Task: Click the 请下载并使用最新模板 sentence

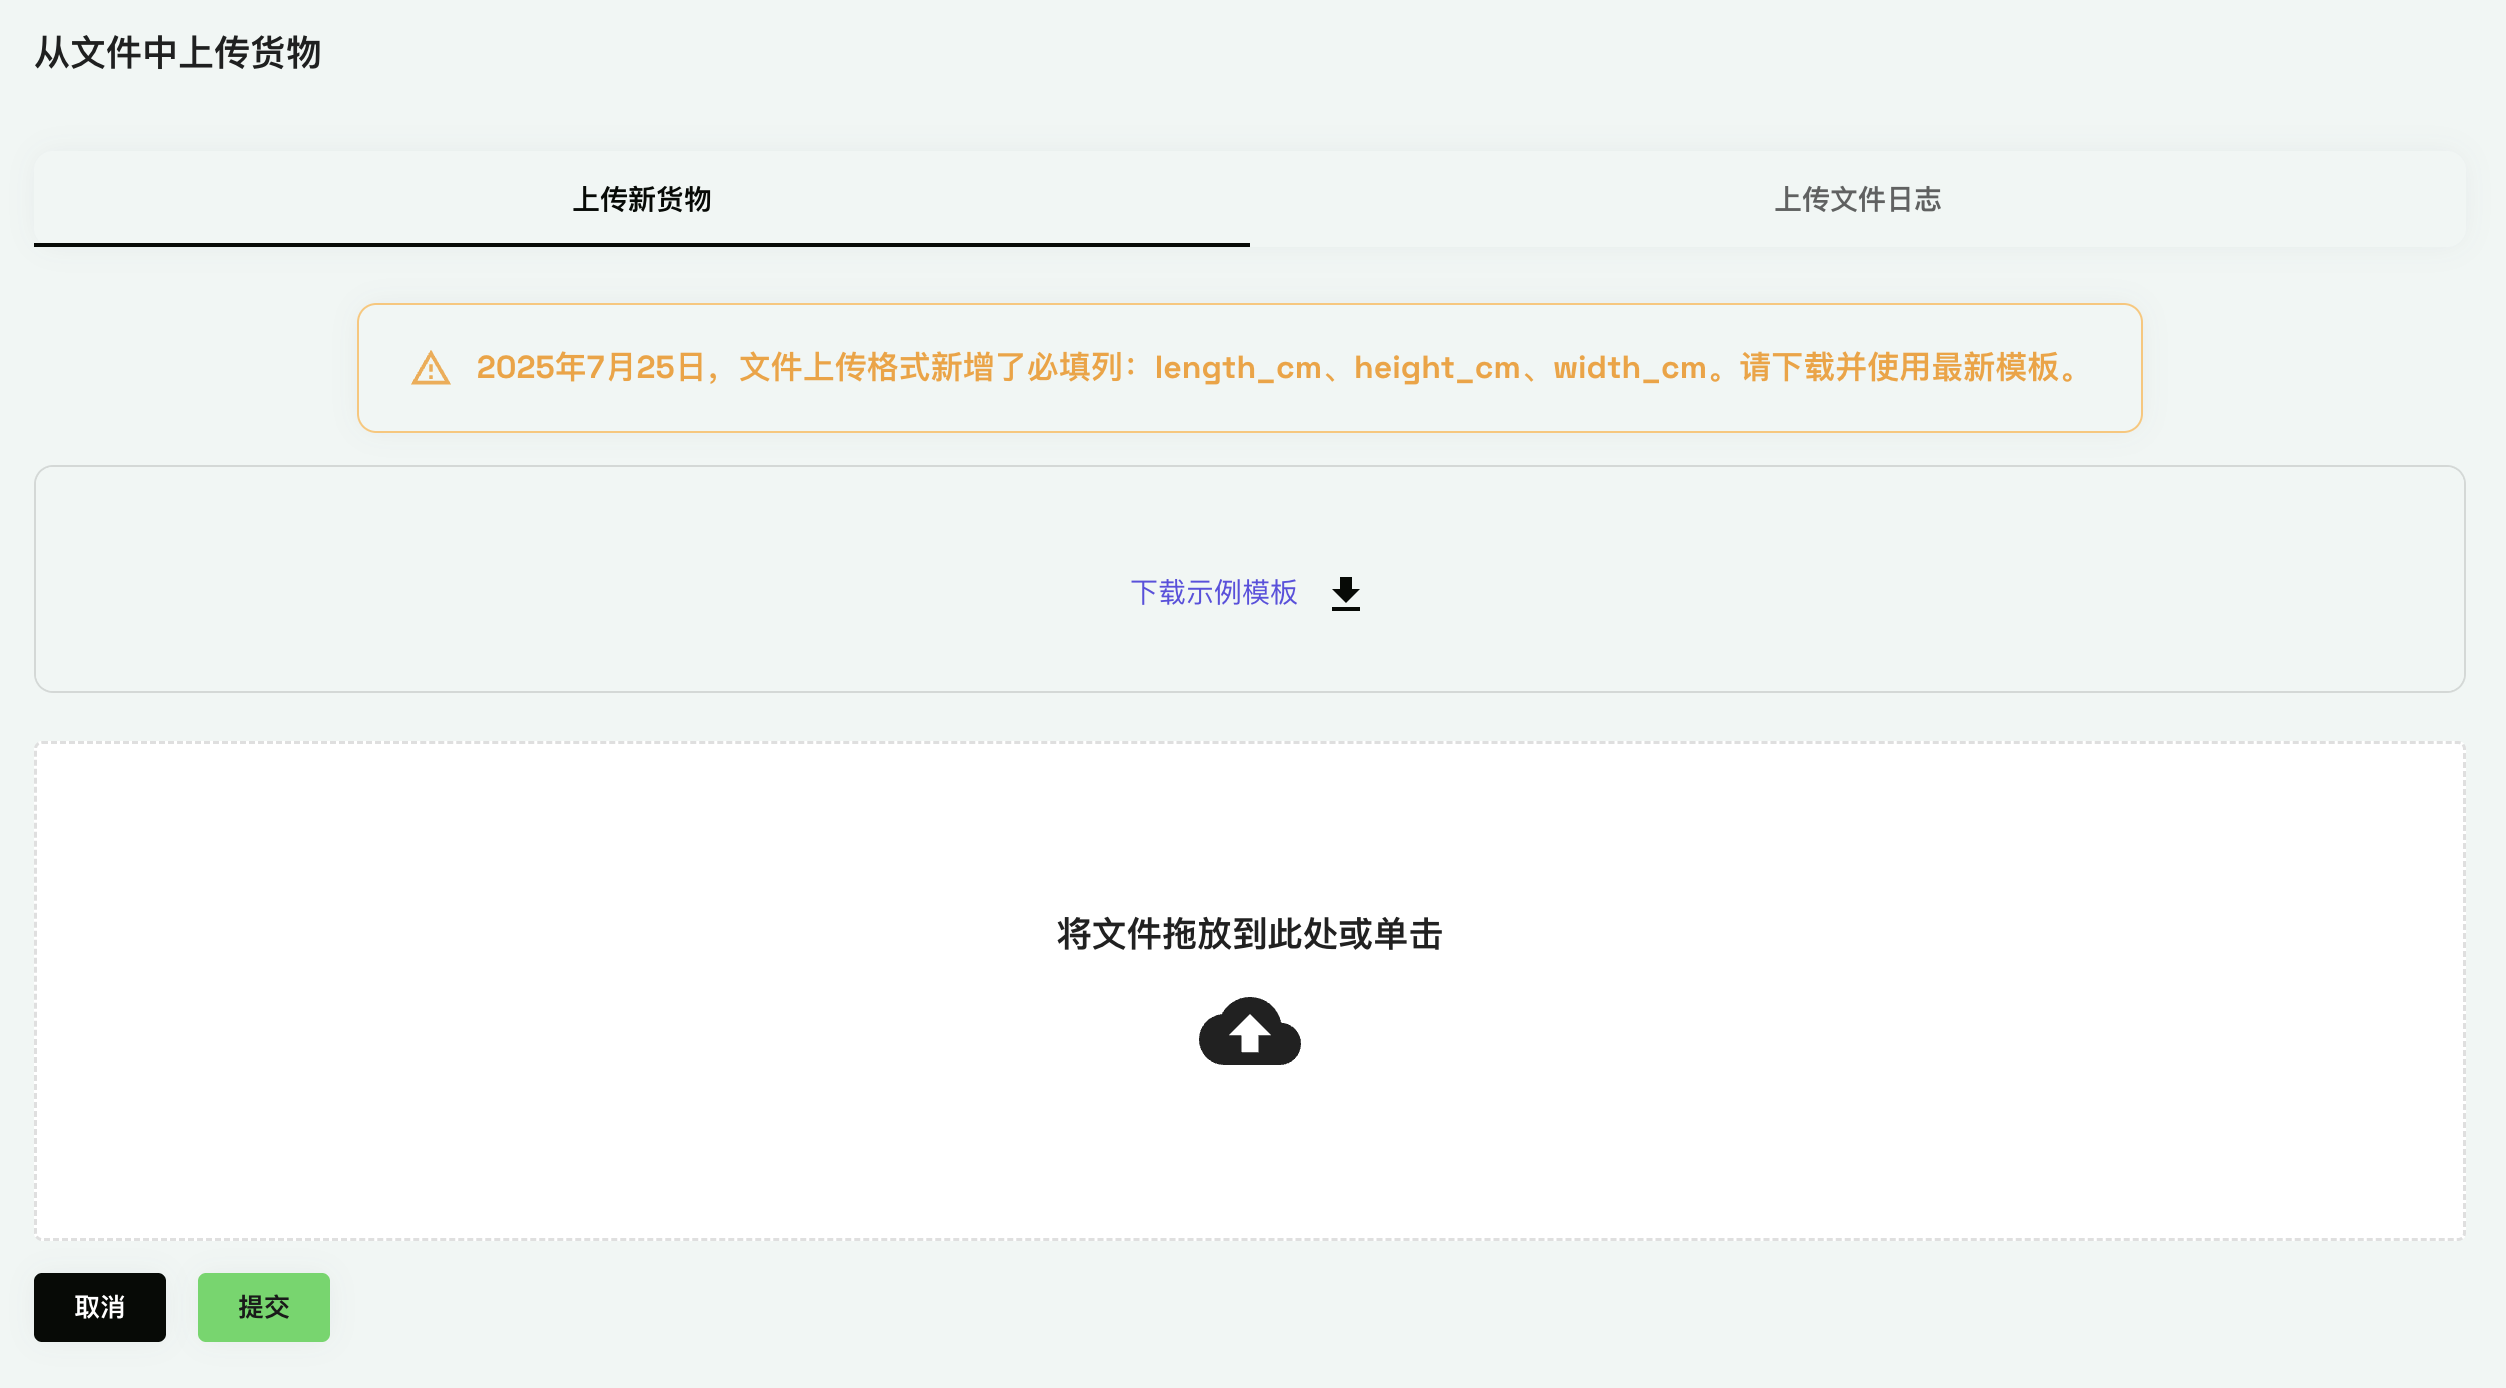Action: 1900,368
